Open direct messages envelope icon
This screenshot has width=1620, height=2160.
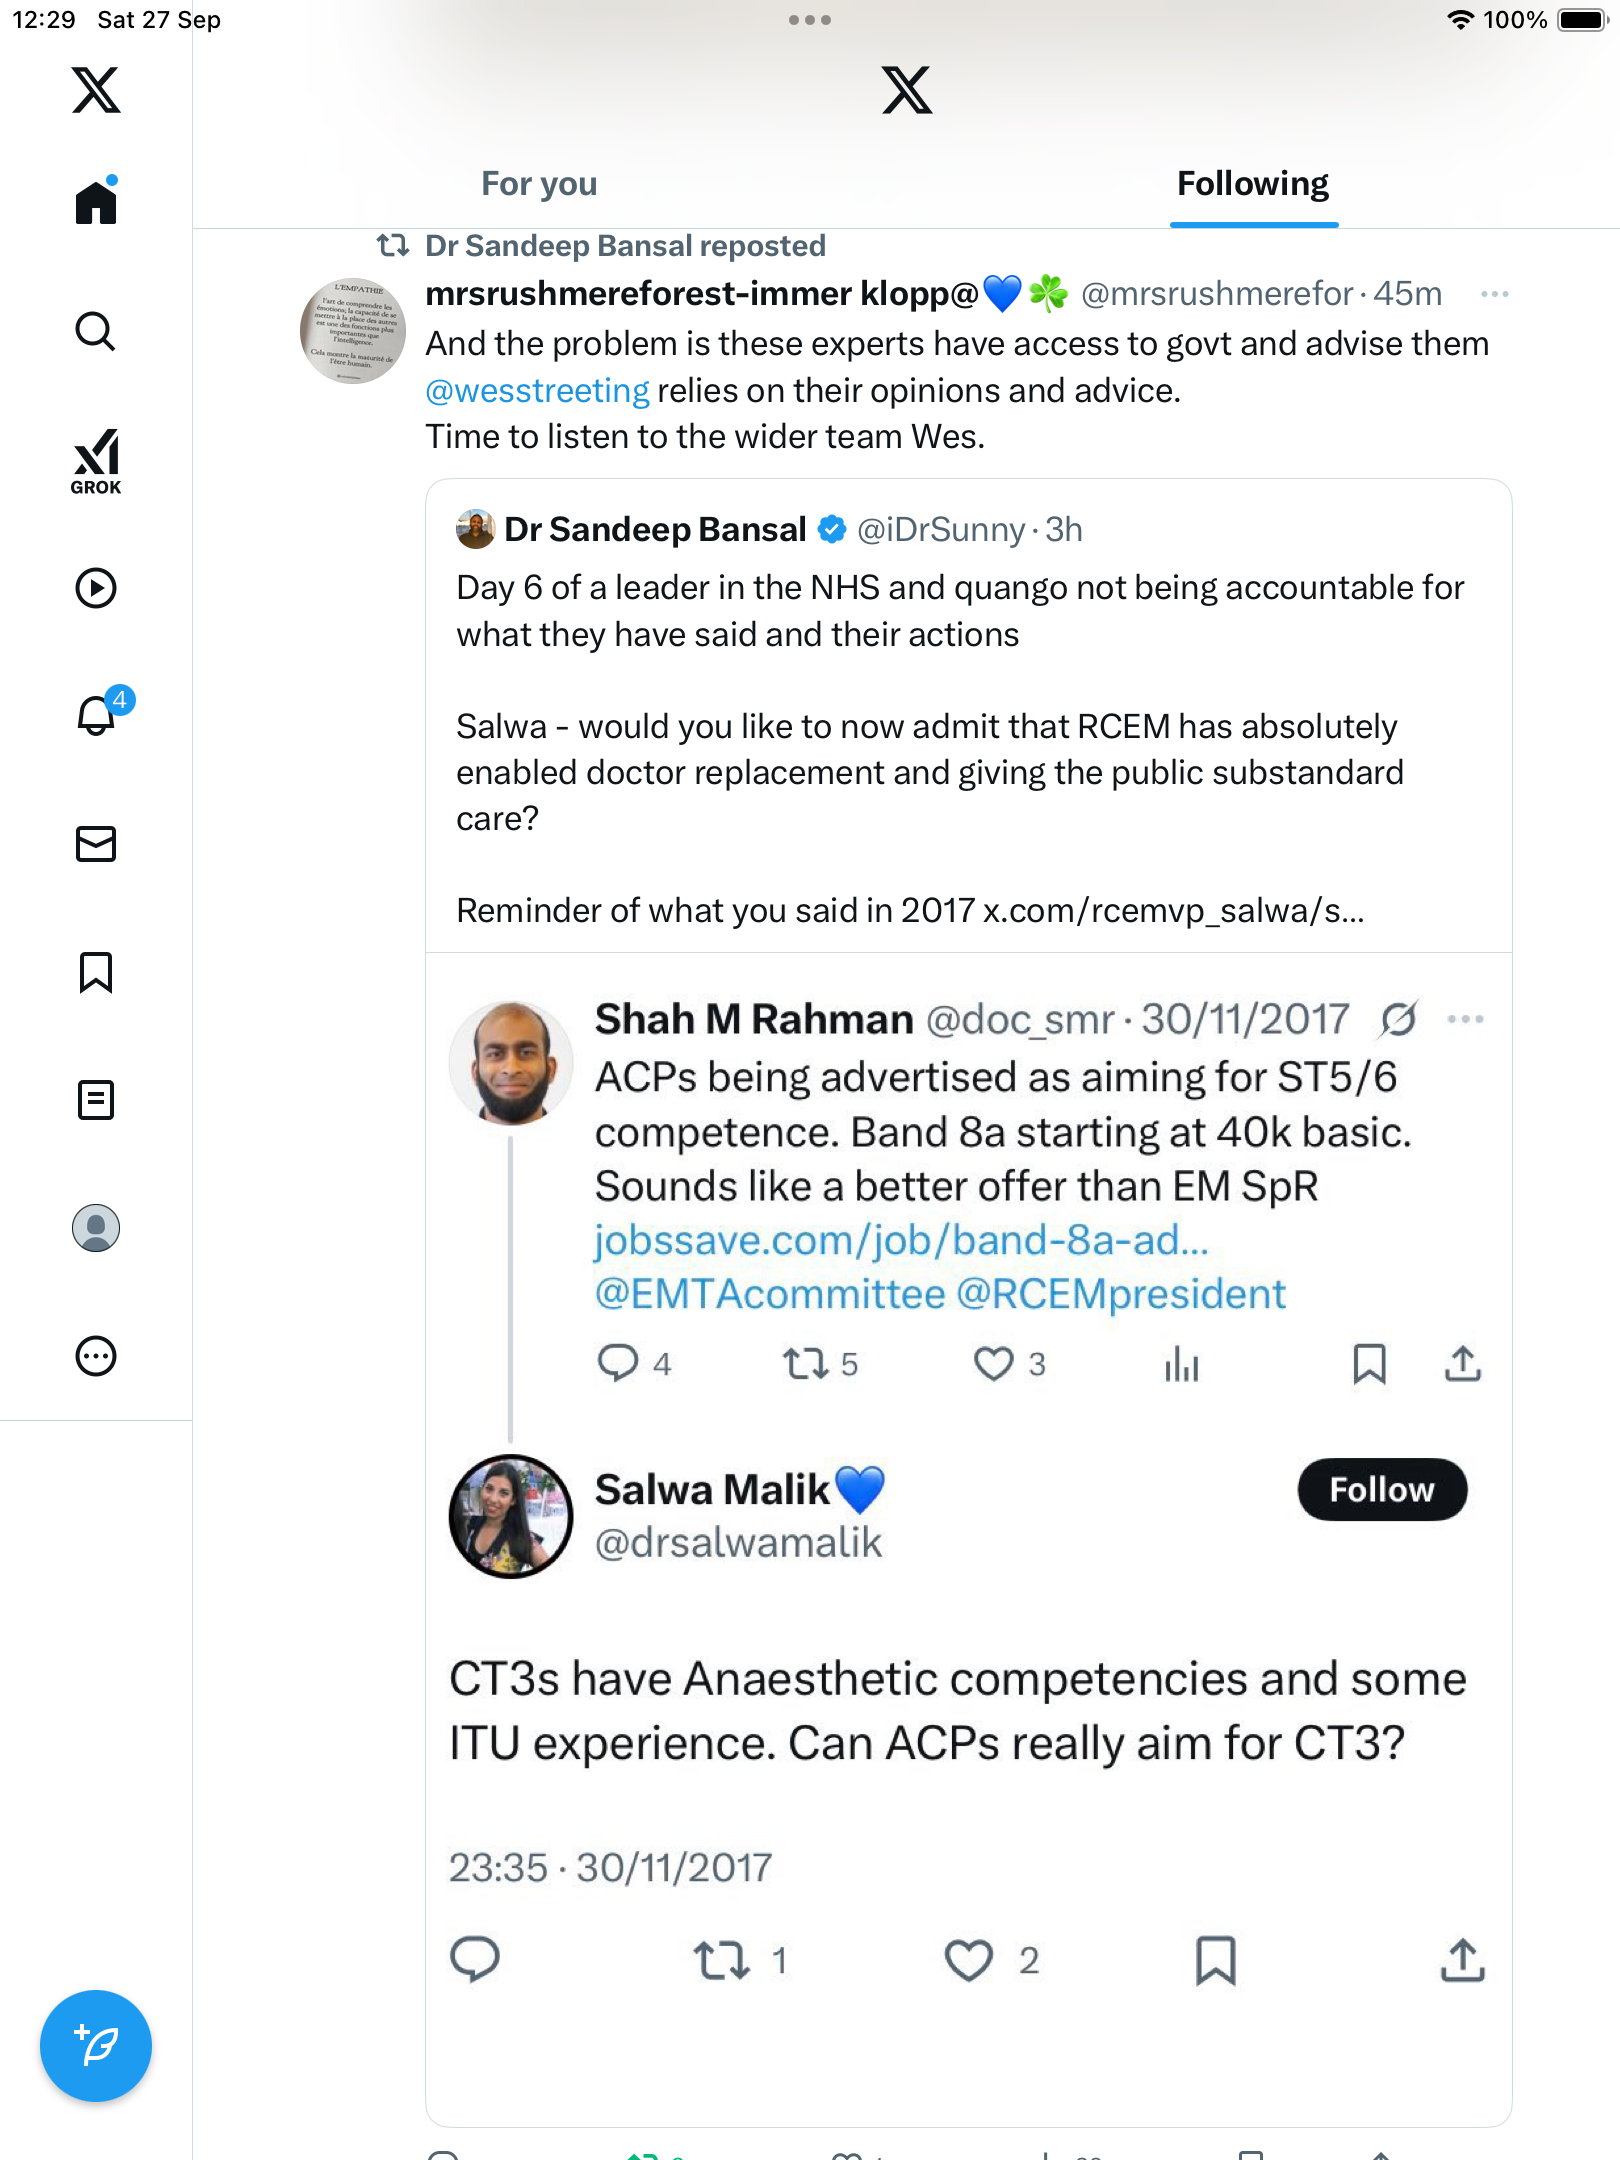coord(96,844)
